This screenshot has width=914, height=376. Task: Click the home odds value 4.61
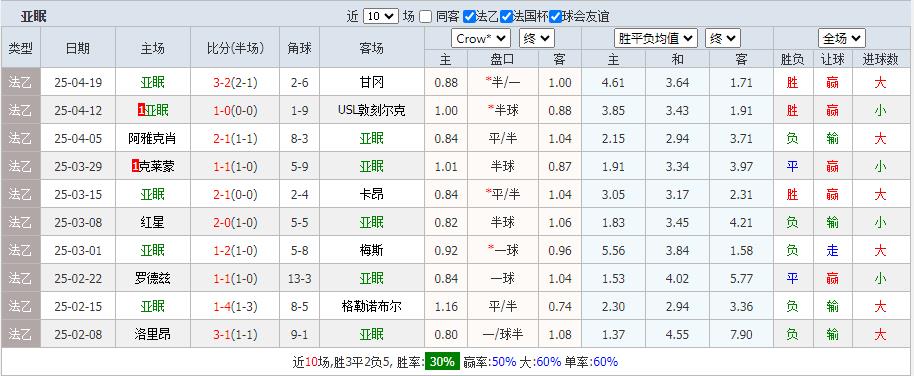tap(613, 82)
